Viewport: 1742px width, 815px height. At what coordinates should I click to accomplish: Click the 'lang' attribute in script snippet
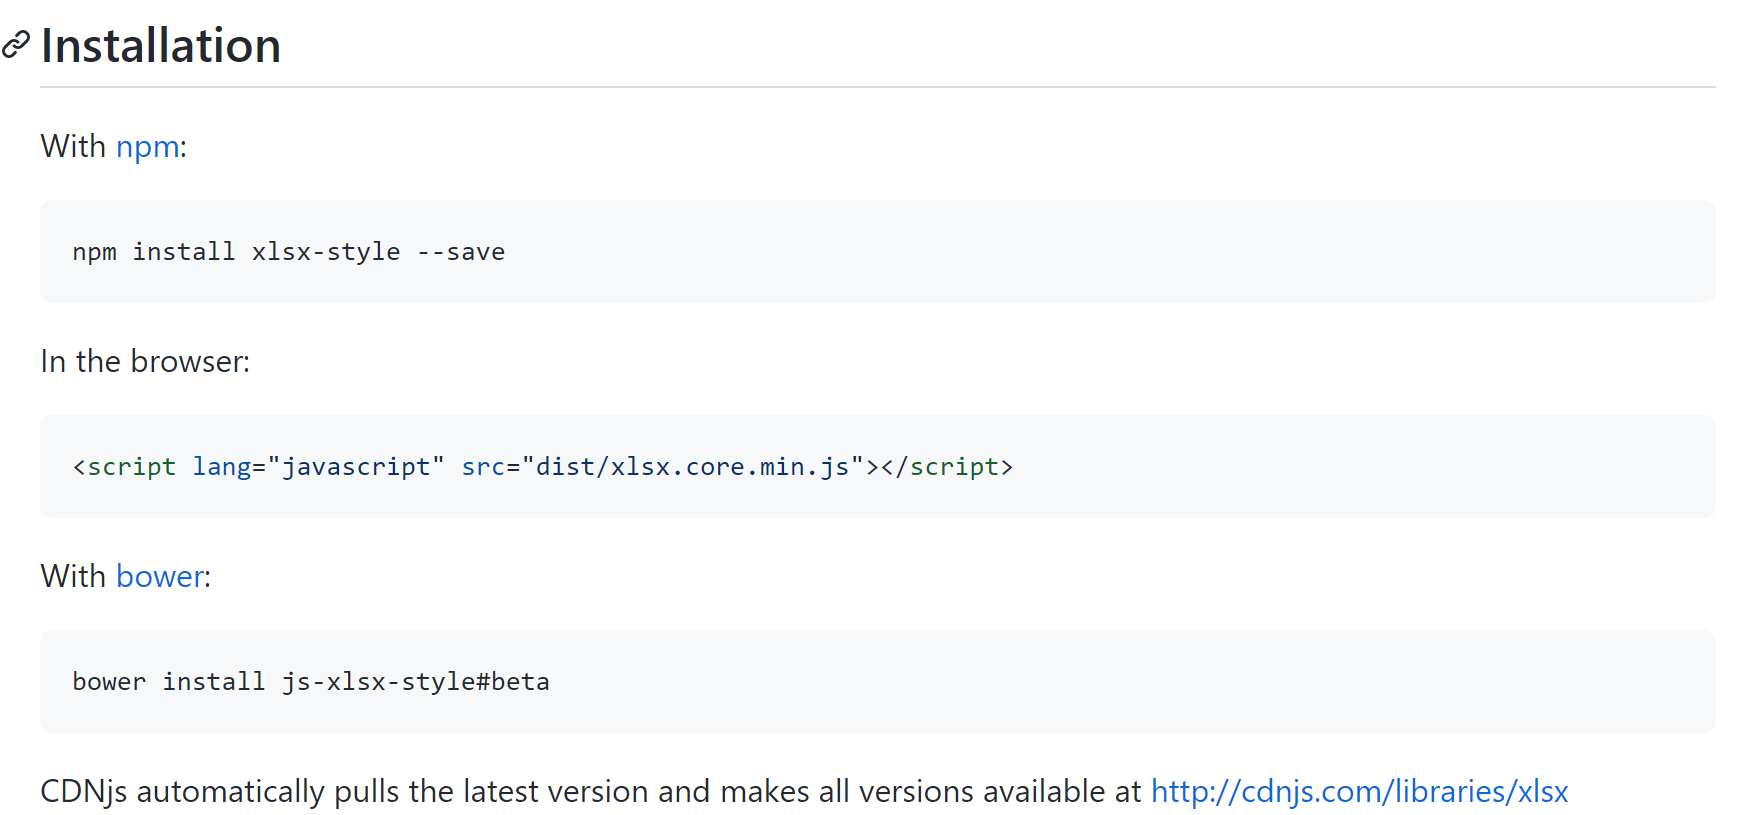(x=221, y=467)
